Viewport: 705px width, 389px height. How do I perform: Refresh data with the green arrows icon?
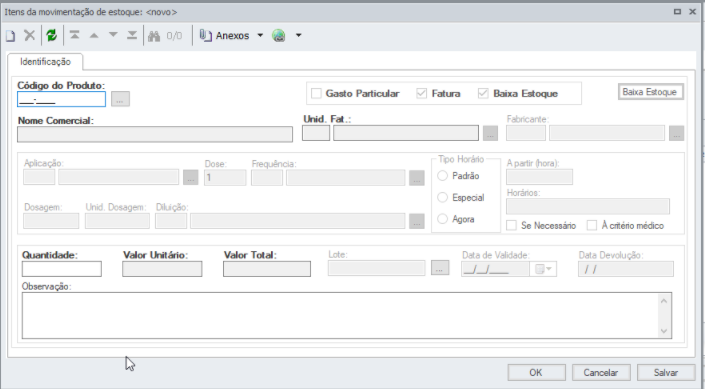[52, 35]
